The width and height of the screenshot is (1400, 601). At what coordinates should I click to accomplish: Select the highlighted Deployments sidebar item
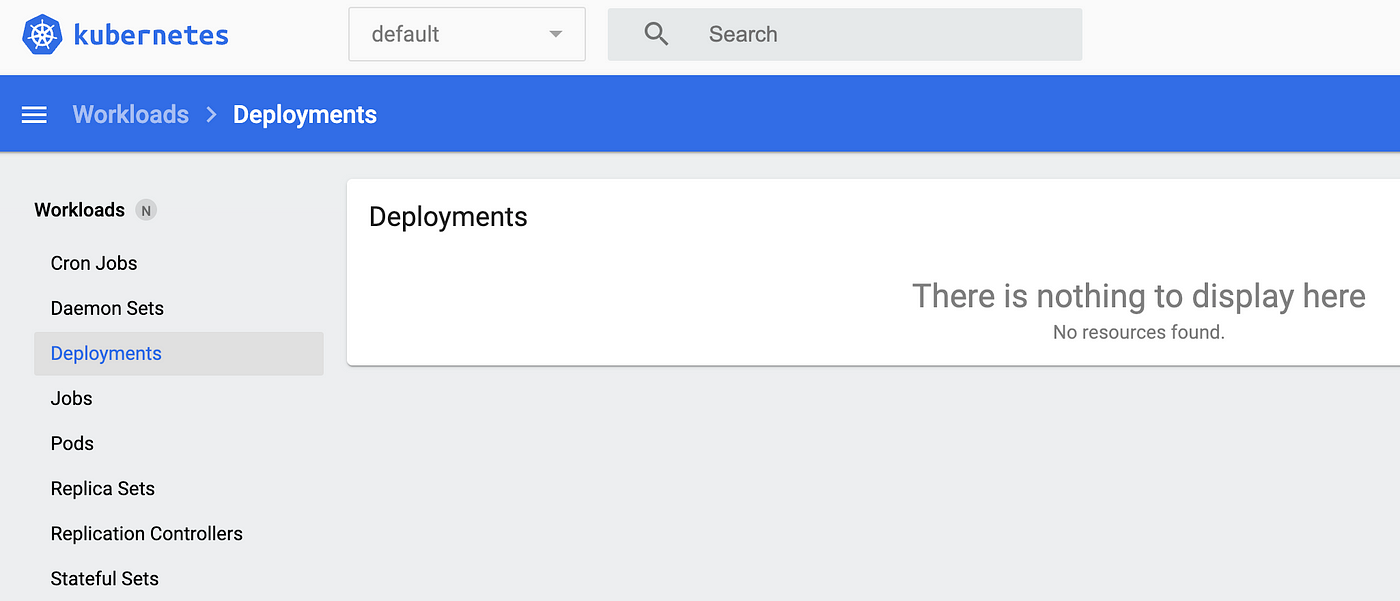[x=179, y=353]
